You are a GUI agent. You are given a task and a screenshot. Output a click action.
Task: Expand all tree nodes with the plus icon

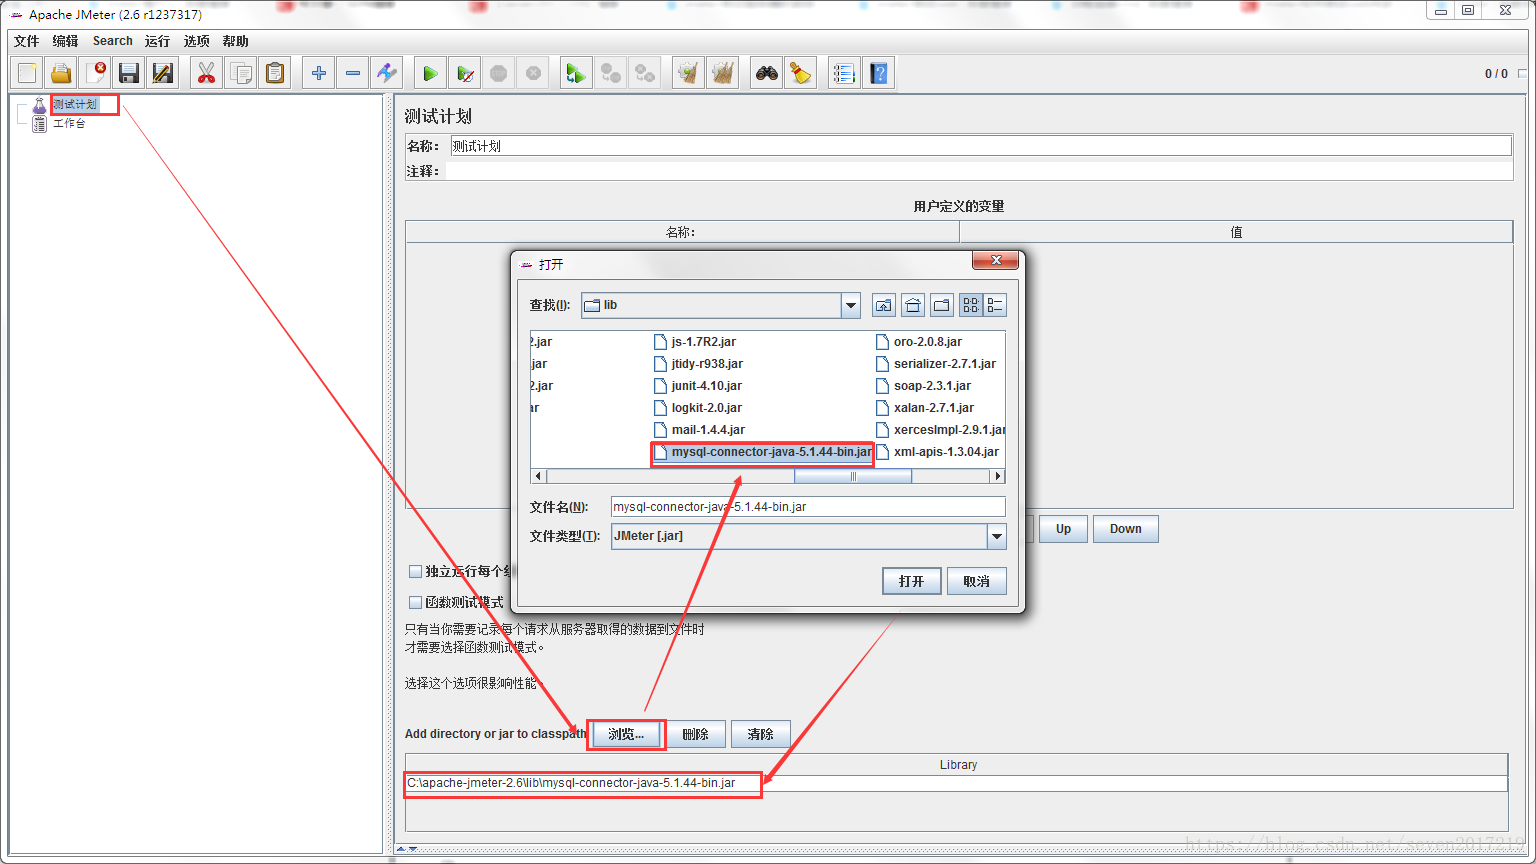318,73
